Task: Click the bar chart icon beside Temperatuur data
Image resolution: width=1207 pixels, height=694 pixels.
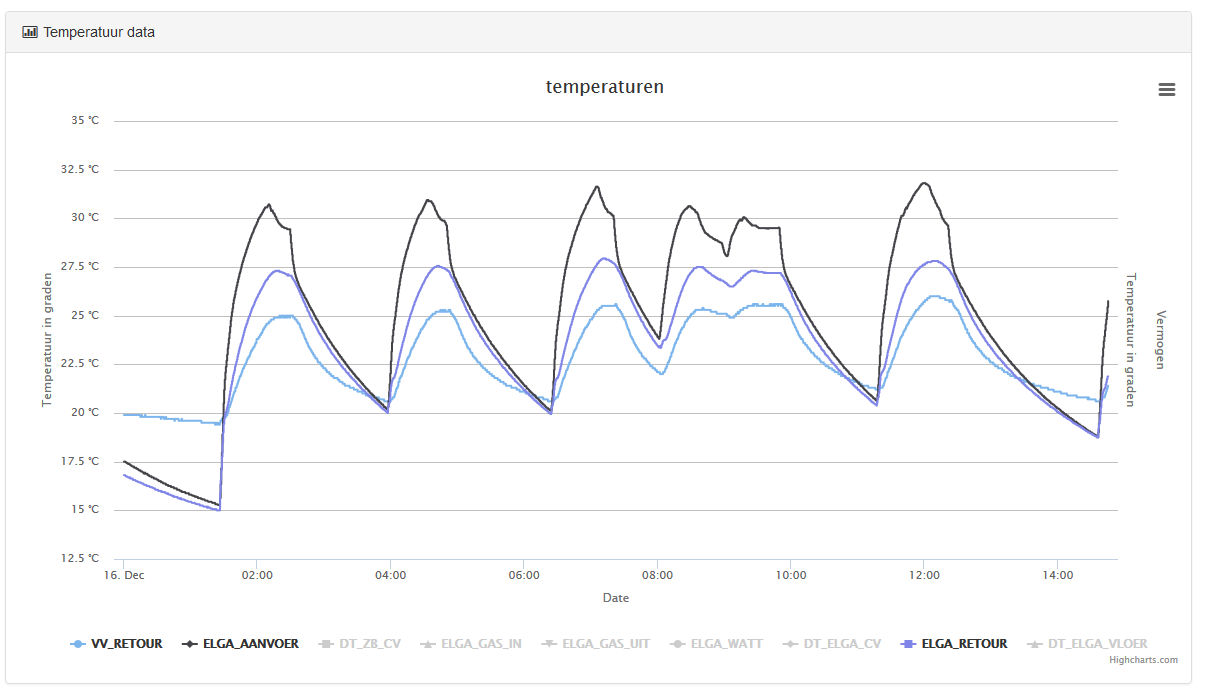Action: [x=30, y=32]
